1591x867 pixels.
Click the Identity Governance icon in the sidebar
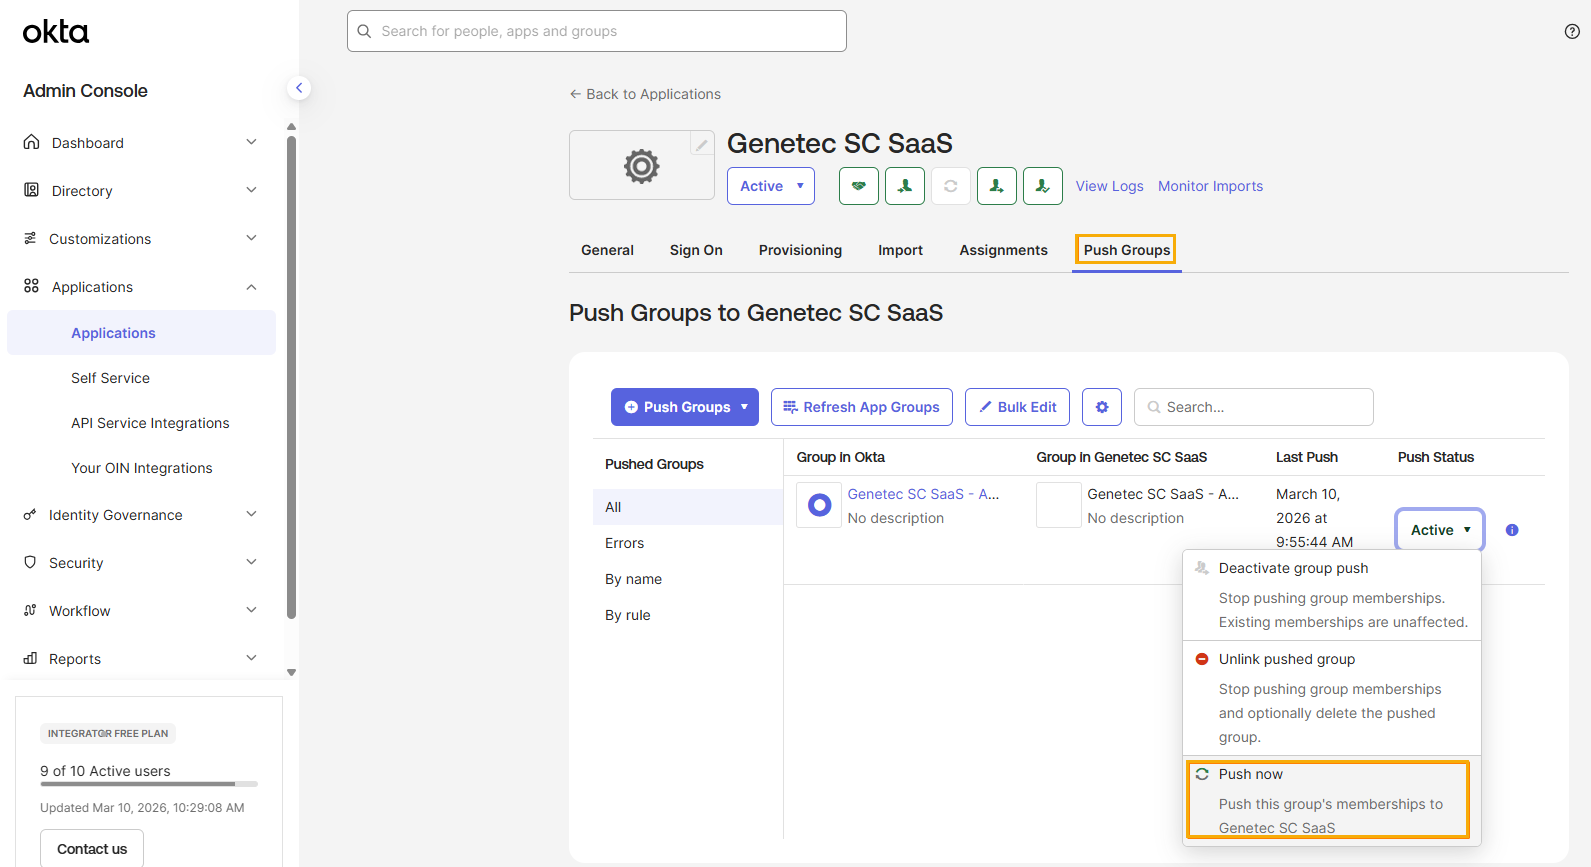coord(30,514)
